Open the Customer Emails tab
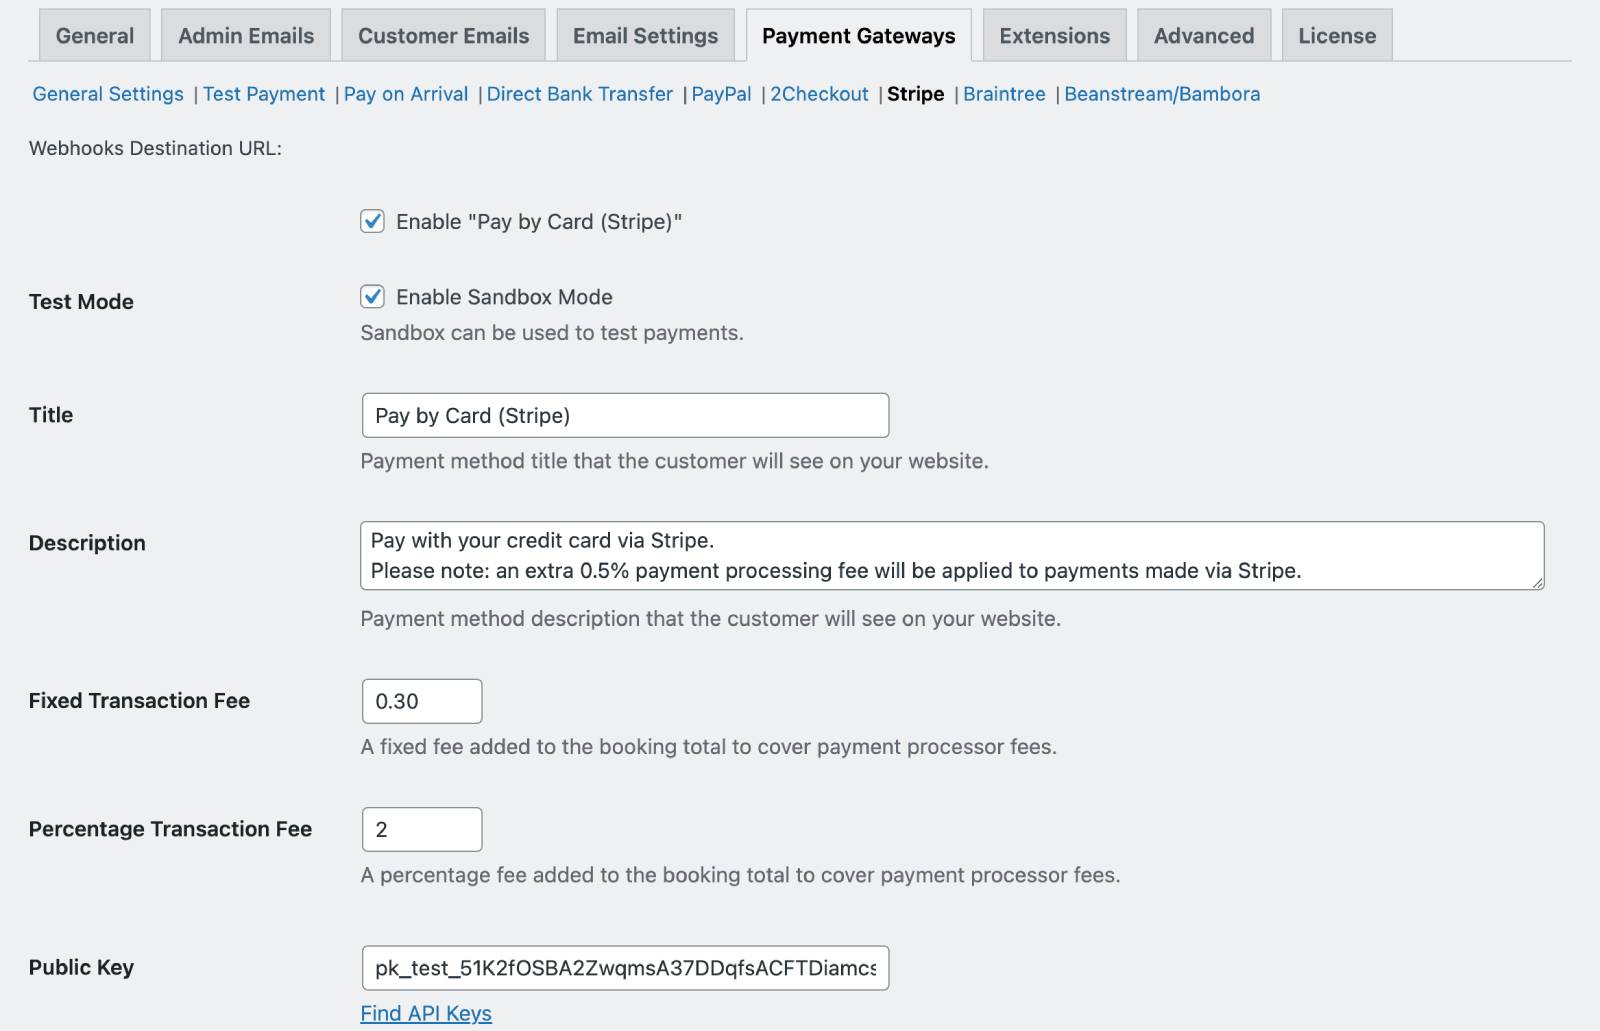This screenshot has height=1031, width=1600. 443,36
